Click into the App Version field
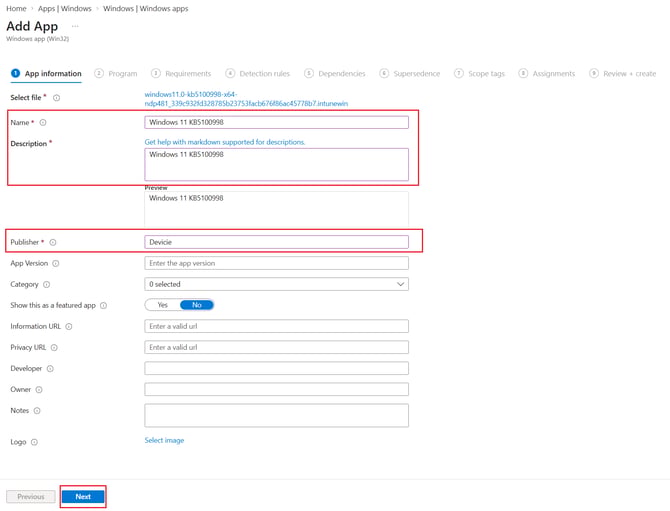Screen dimensions: 670x511 (276, 263)
